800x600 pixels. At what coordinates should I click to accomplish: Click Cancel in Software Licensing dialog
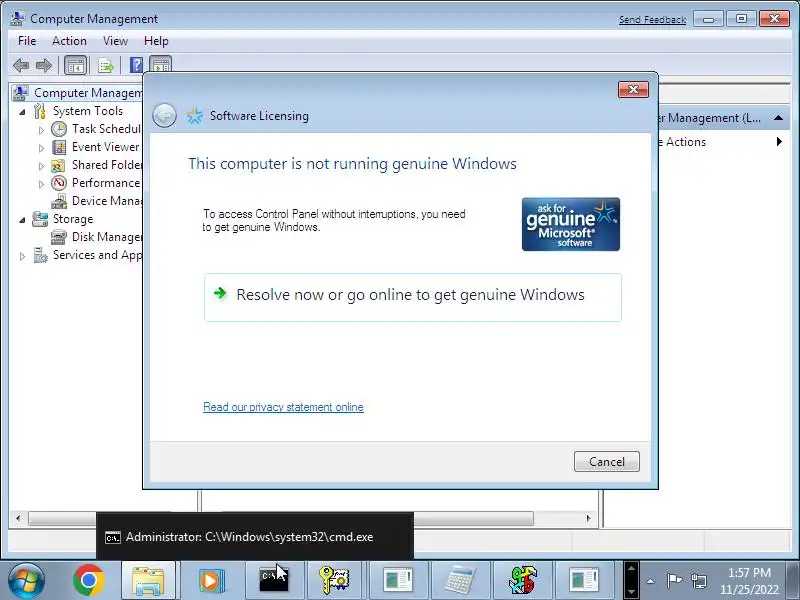607,461
